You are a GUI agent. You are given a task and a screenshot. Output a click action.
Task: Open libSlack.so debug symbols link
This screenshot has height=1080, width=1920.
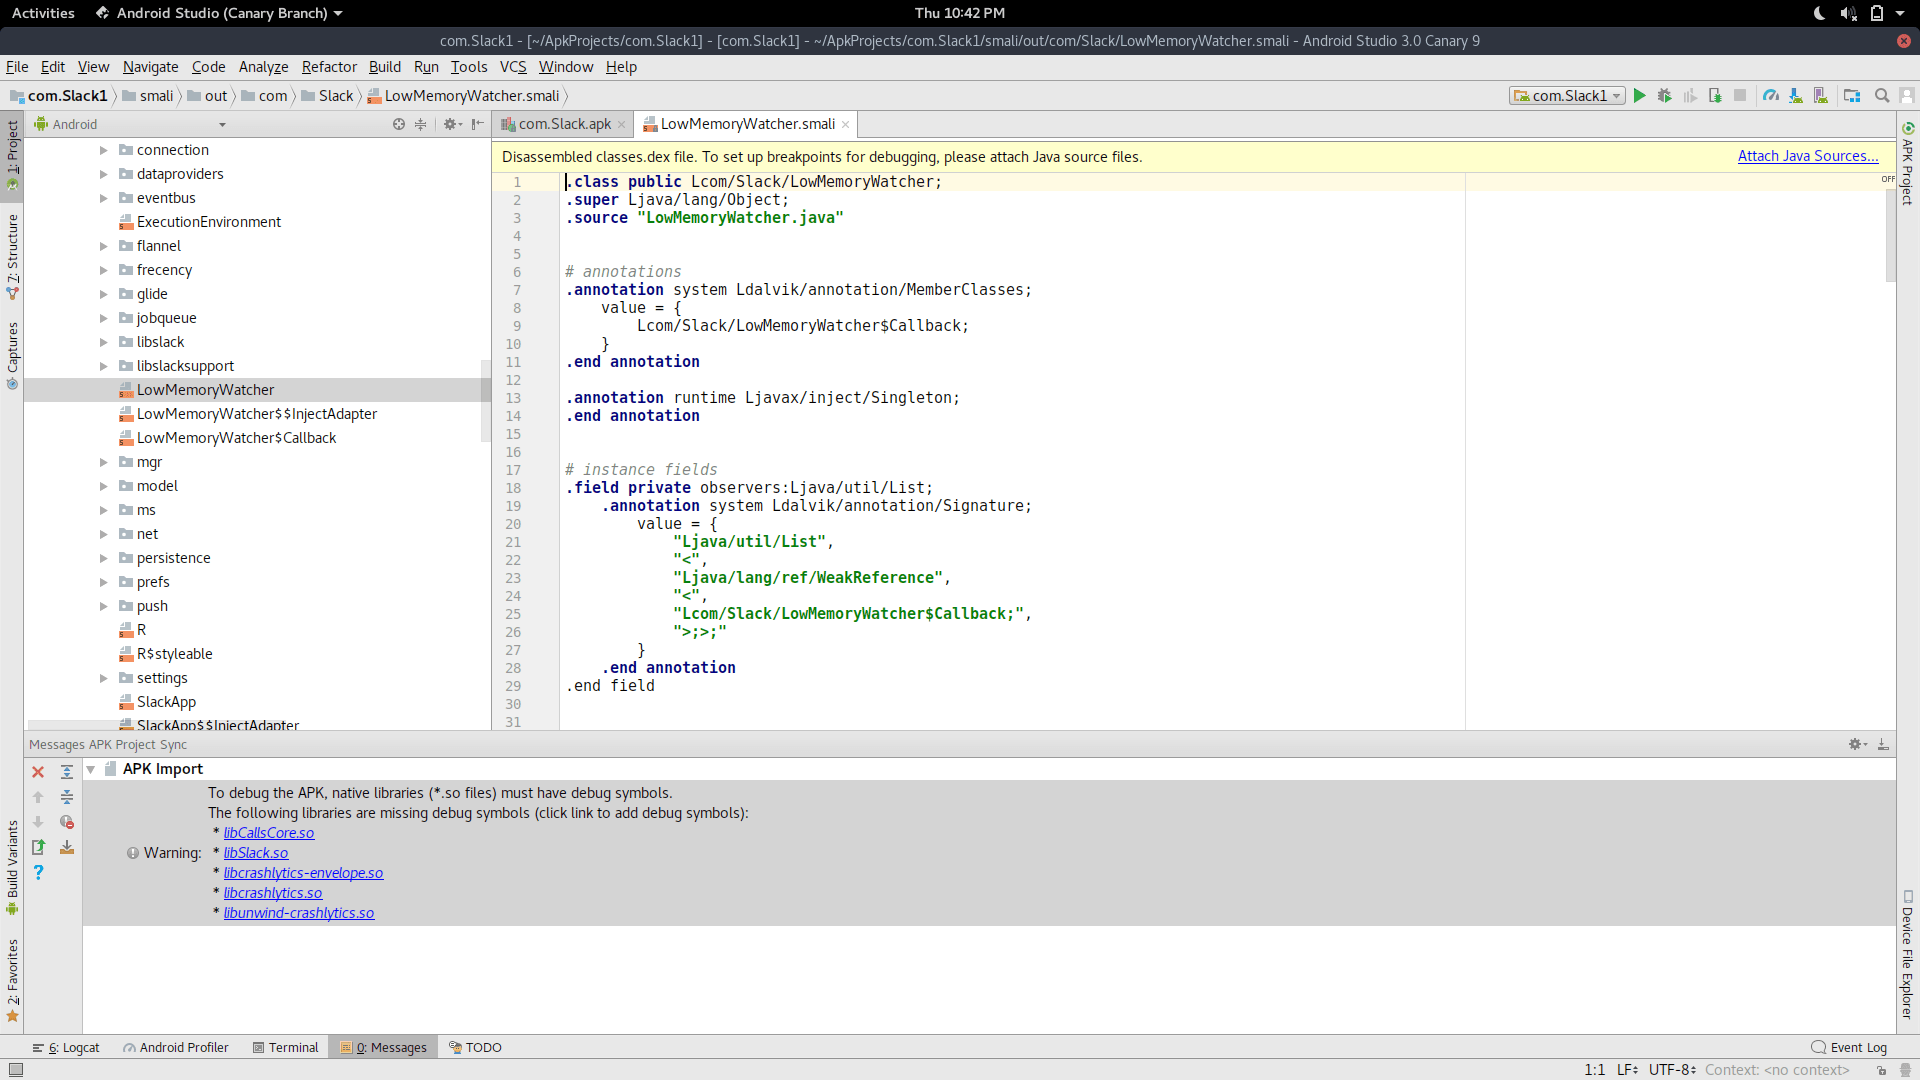click(255, 853)
